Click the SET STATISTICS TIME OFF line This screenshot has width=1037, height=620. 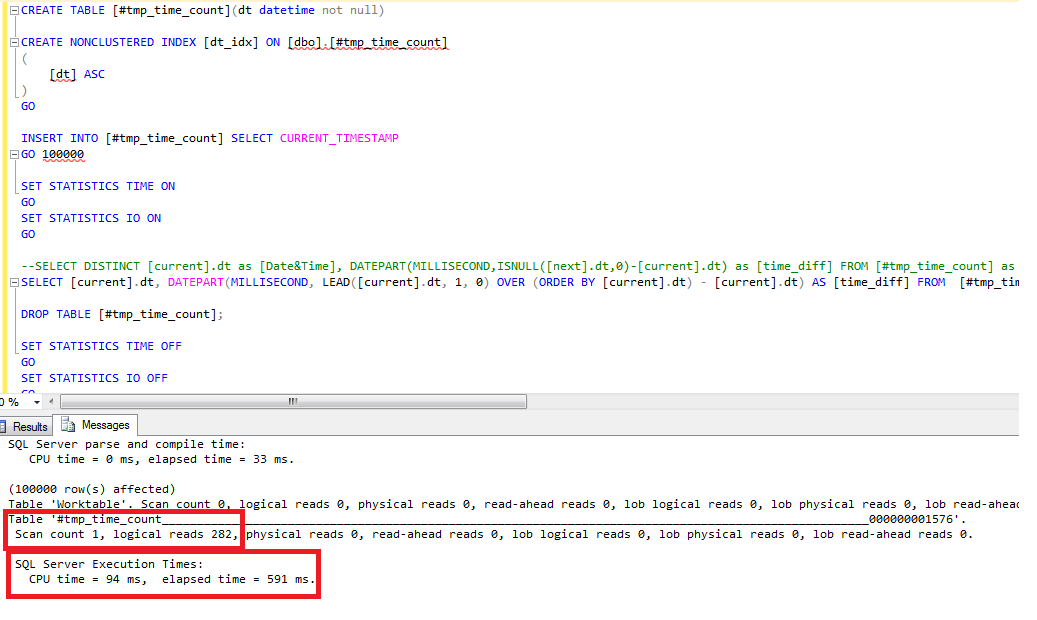(101, 346)
